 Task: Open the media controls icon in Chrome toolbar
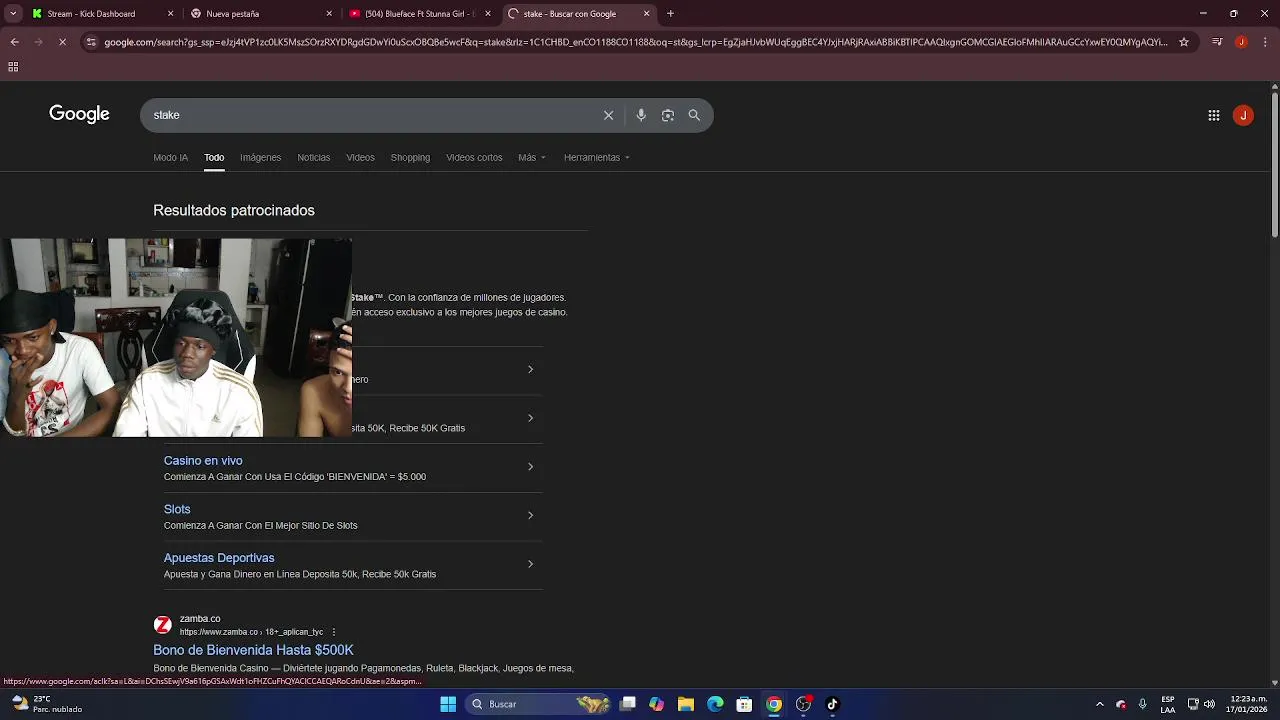coord(1217,42)
